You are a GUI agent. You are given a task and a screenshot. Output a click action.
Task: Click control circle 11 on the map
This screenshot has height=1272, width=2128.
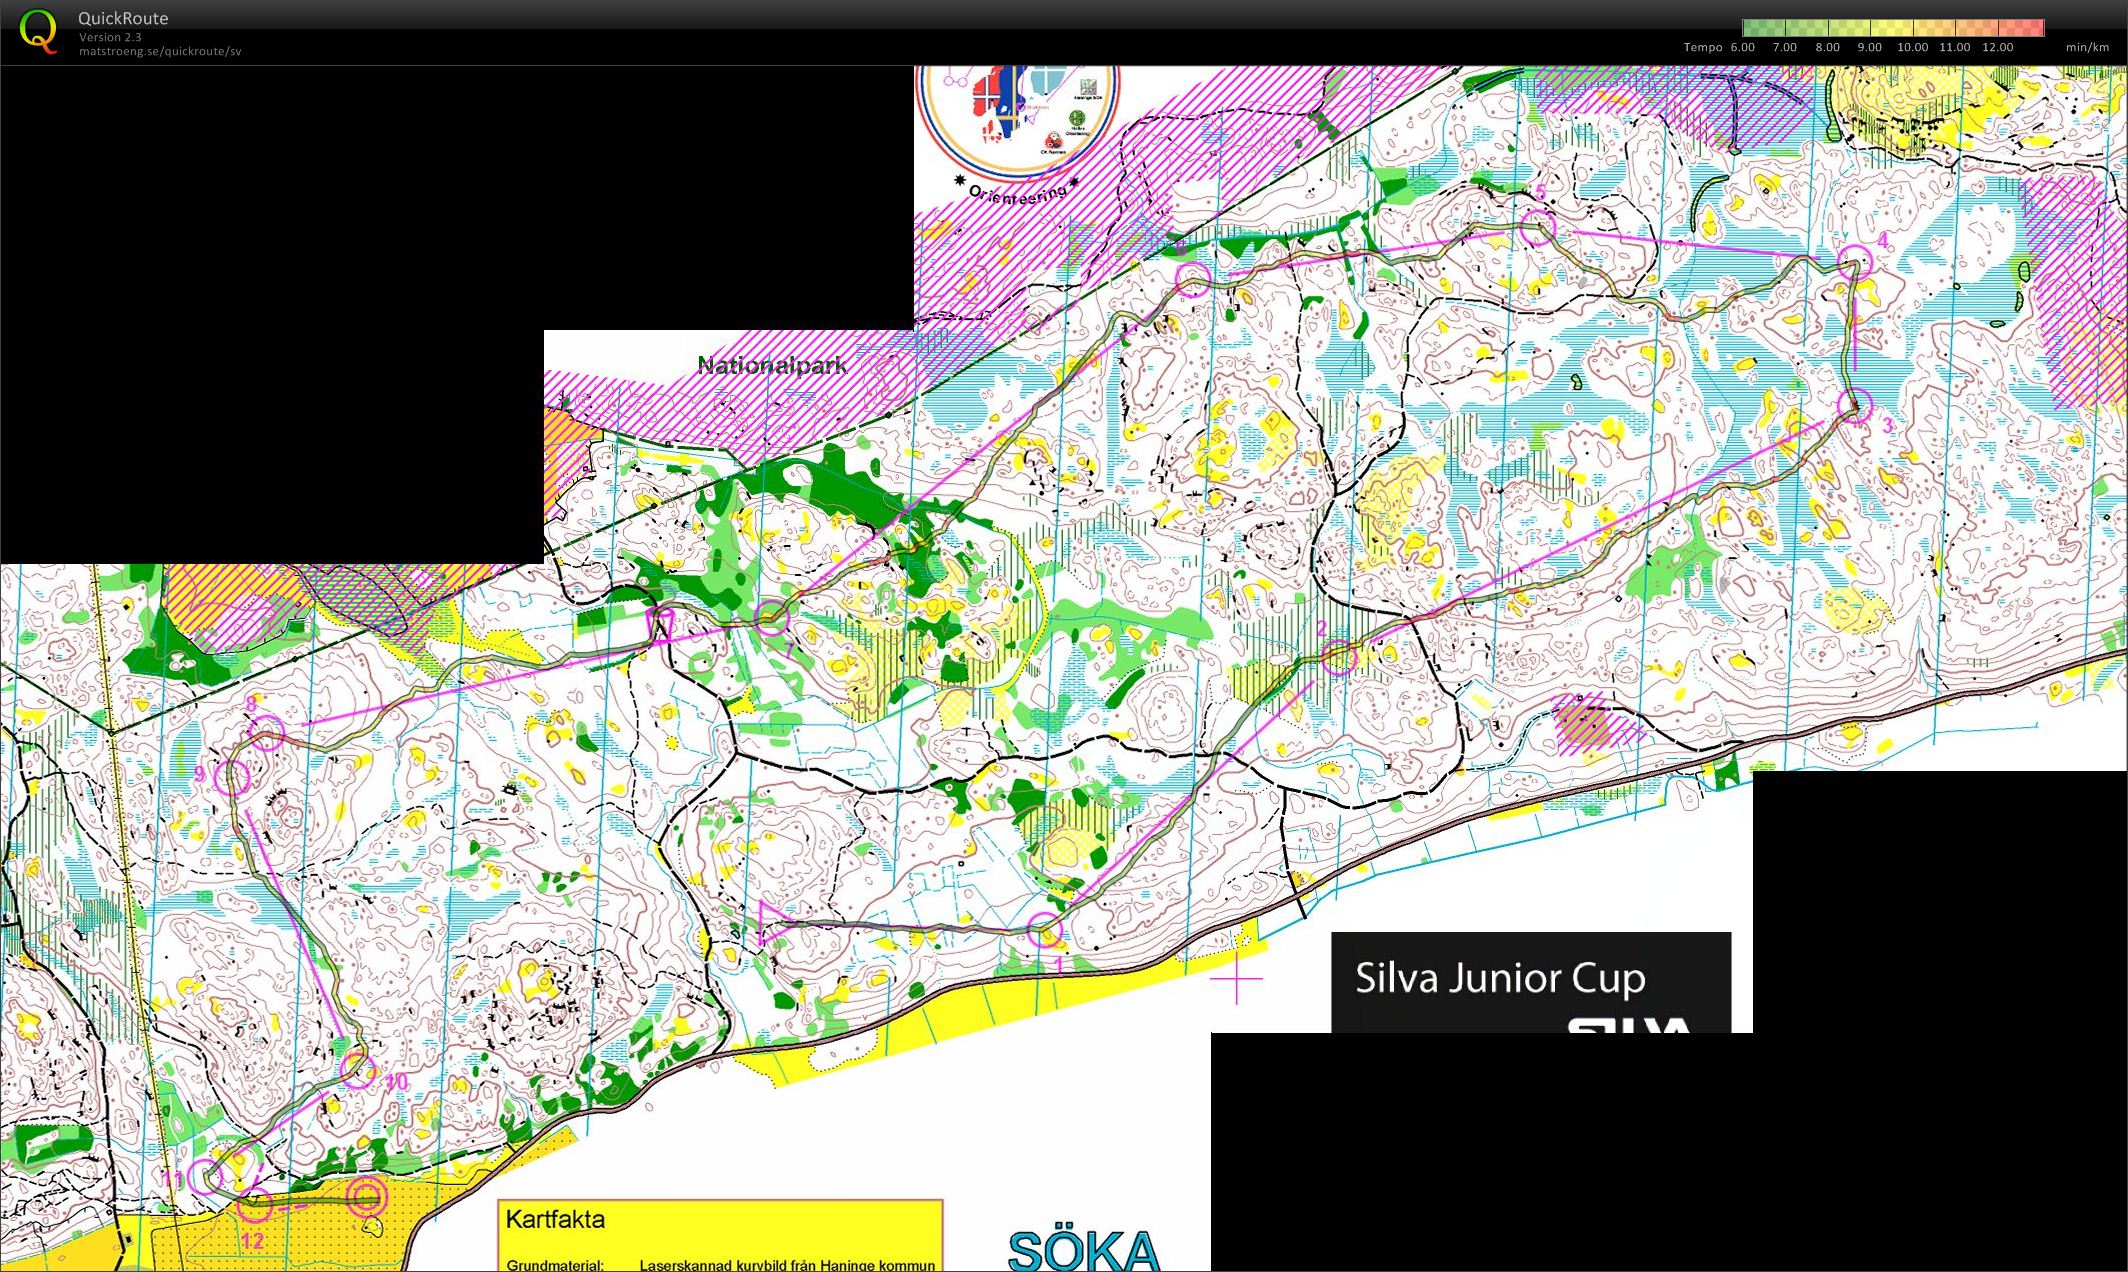[x=205, y=1176]
